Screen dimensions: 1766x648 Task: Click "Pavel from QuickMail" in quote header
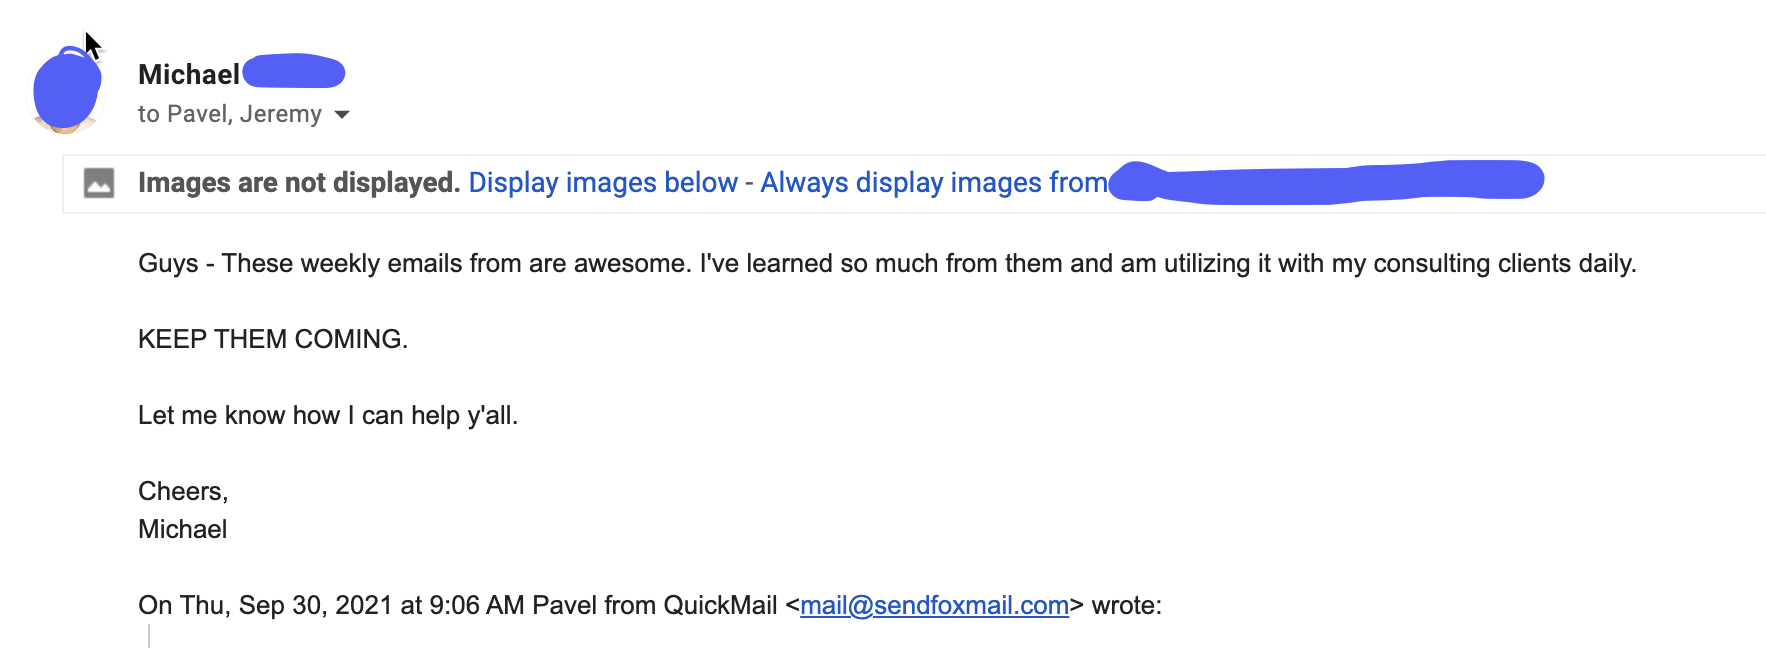(654, 606)
